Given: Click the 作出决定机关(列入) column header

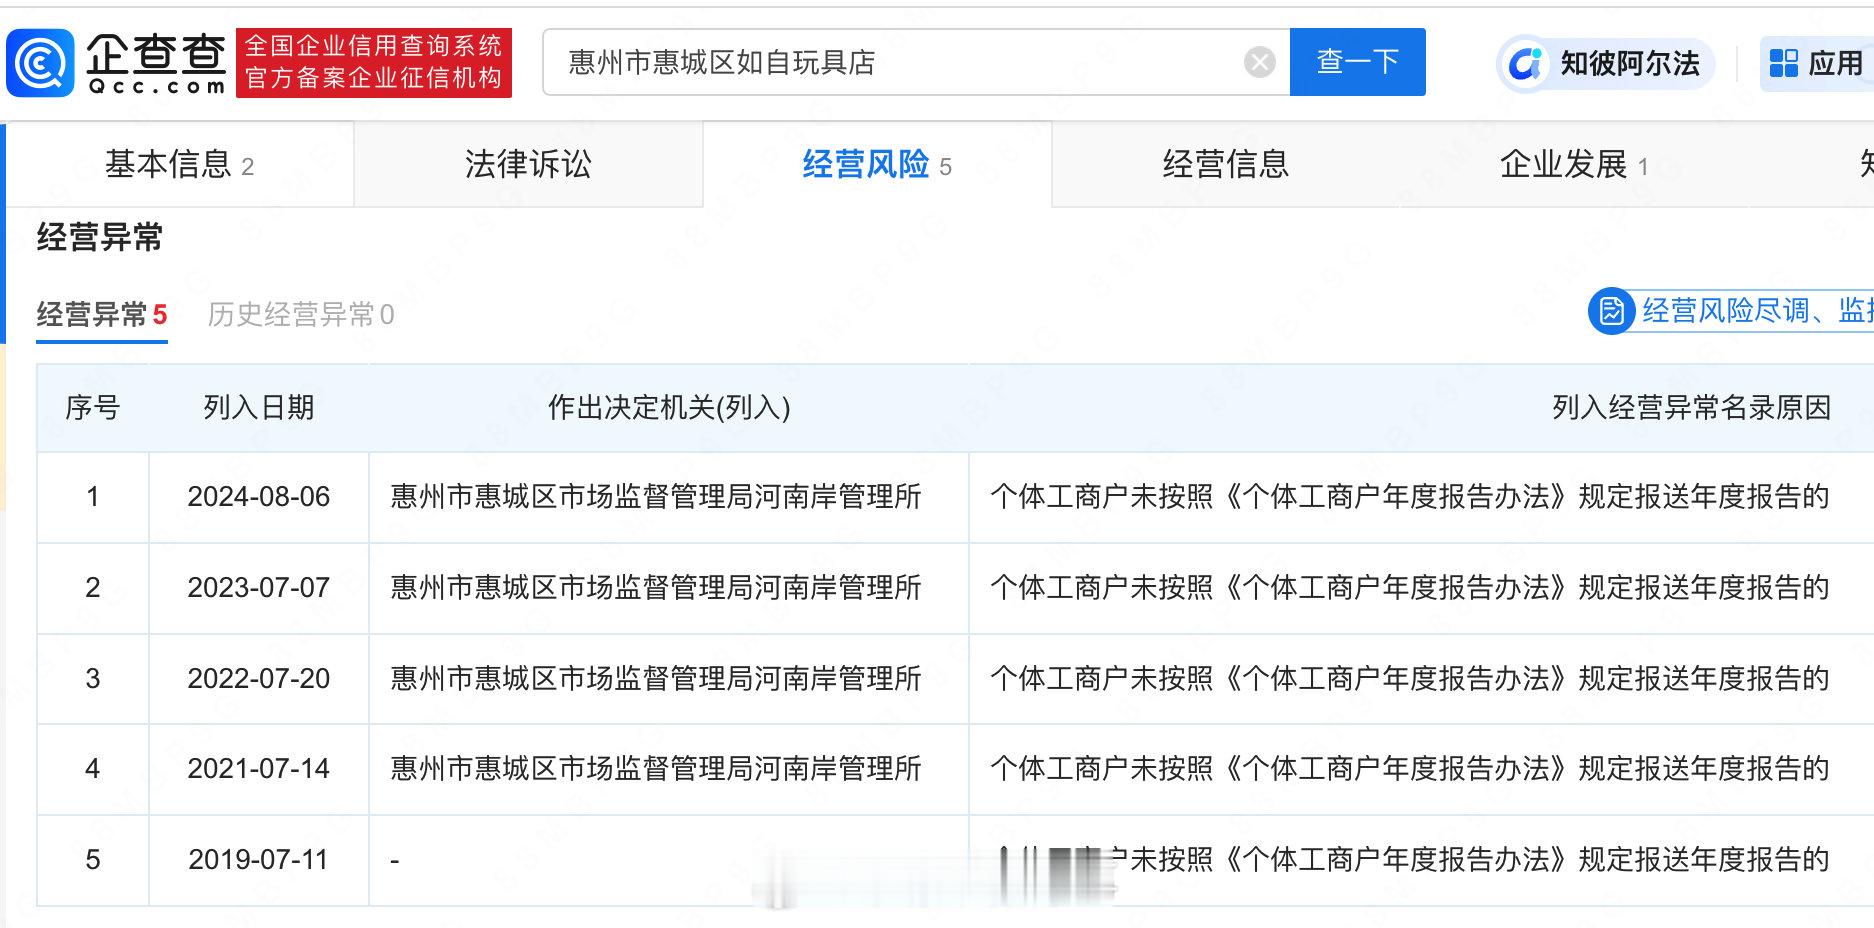Looking at the screenshot, I should [669, 407].
